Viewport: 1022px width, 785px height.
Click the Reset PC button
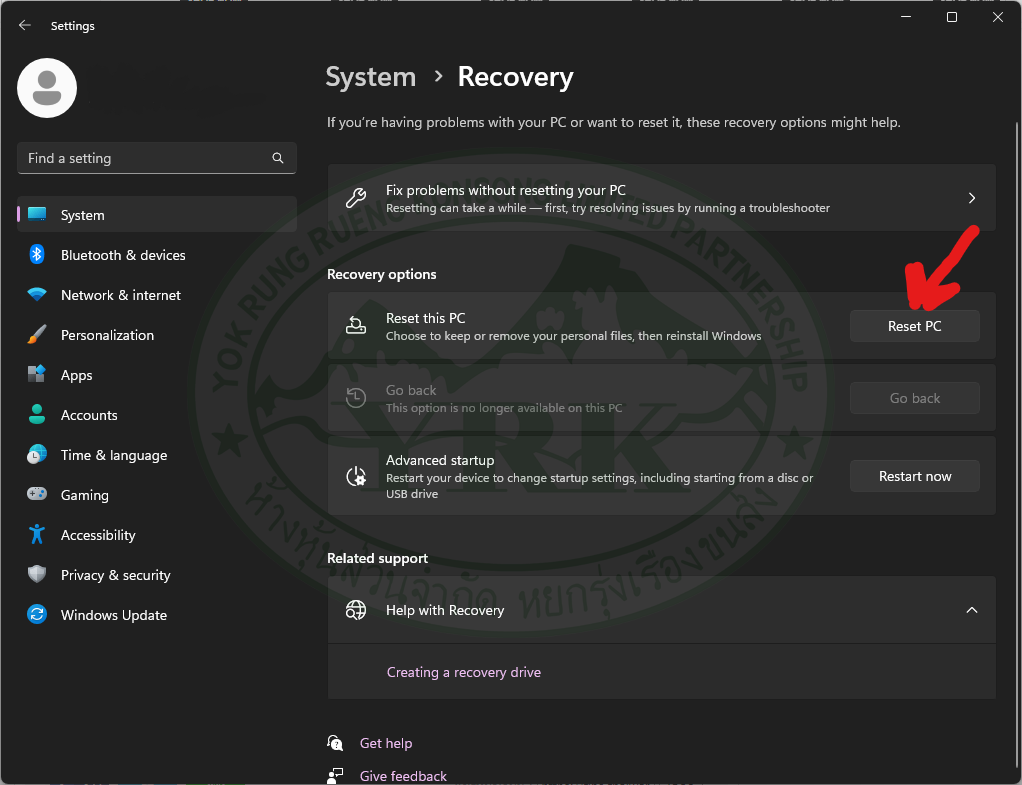(914, 326)
